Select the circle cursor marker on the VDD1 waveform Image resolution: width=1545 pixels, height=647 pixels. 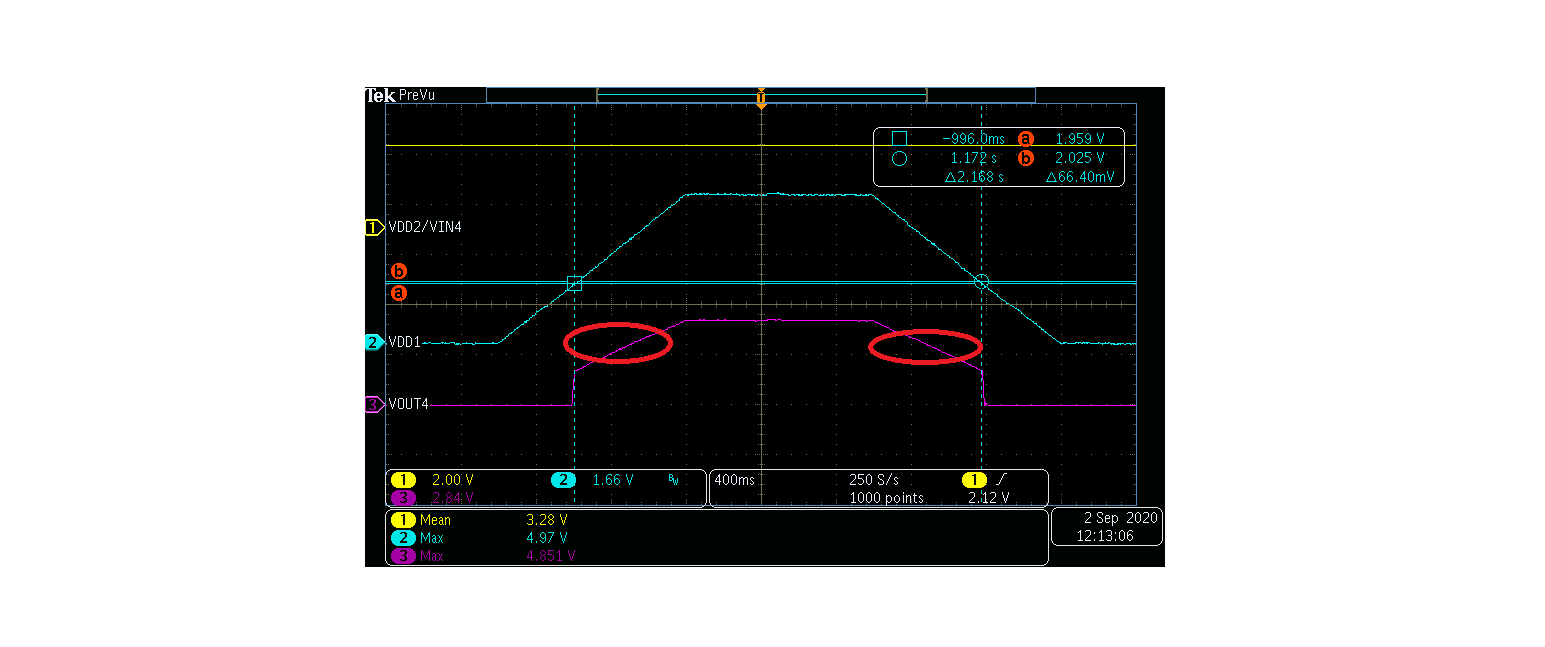(982, 282)
